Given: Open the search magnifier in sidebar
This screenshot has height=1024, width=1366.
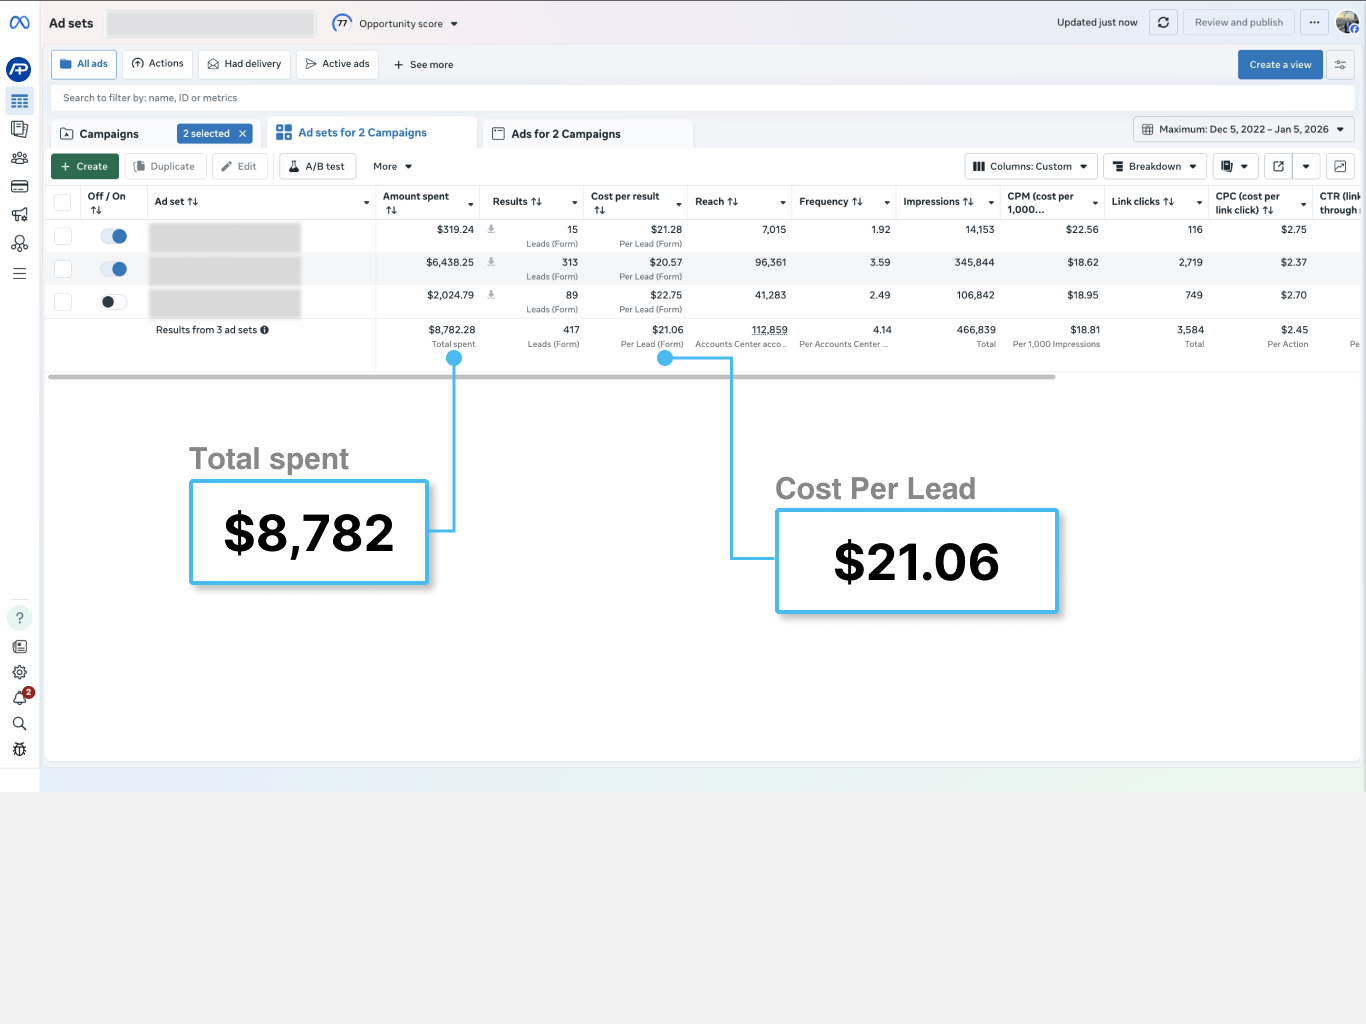Looking at the screenshot, I should (x=19, y=724).
